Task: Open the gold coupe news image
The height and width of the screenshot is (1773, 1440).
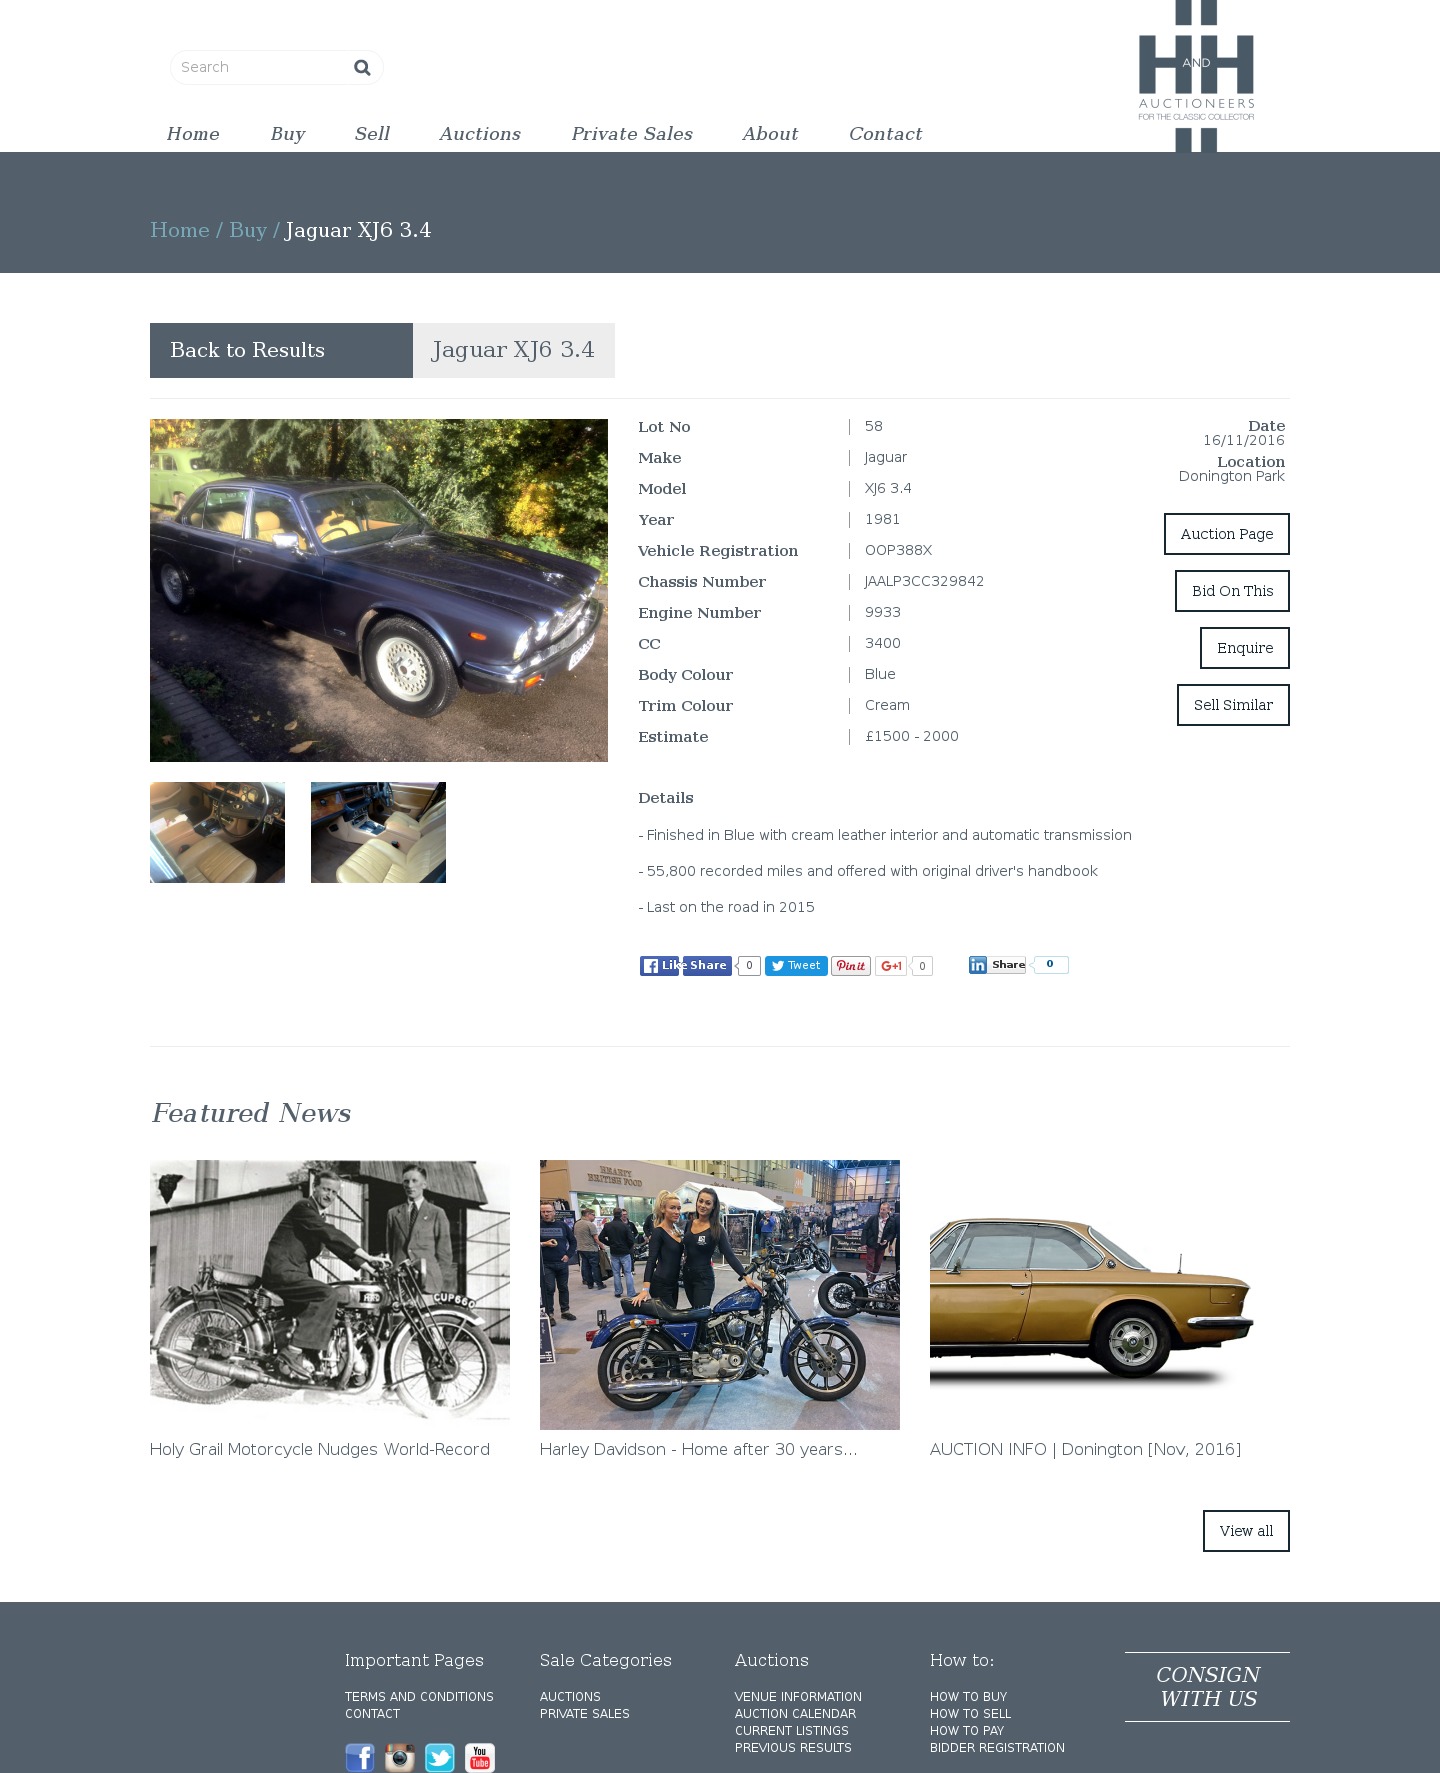Action: click(1110, 1294)
